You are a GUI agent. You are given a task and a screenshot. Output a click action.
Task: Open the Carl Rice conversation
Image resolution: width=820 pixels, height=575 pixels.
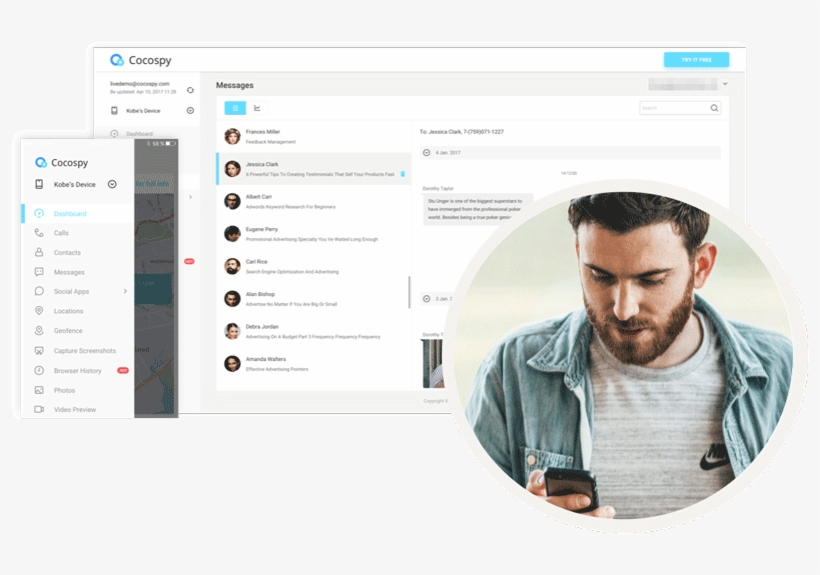click(314, 266)
